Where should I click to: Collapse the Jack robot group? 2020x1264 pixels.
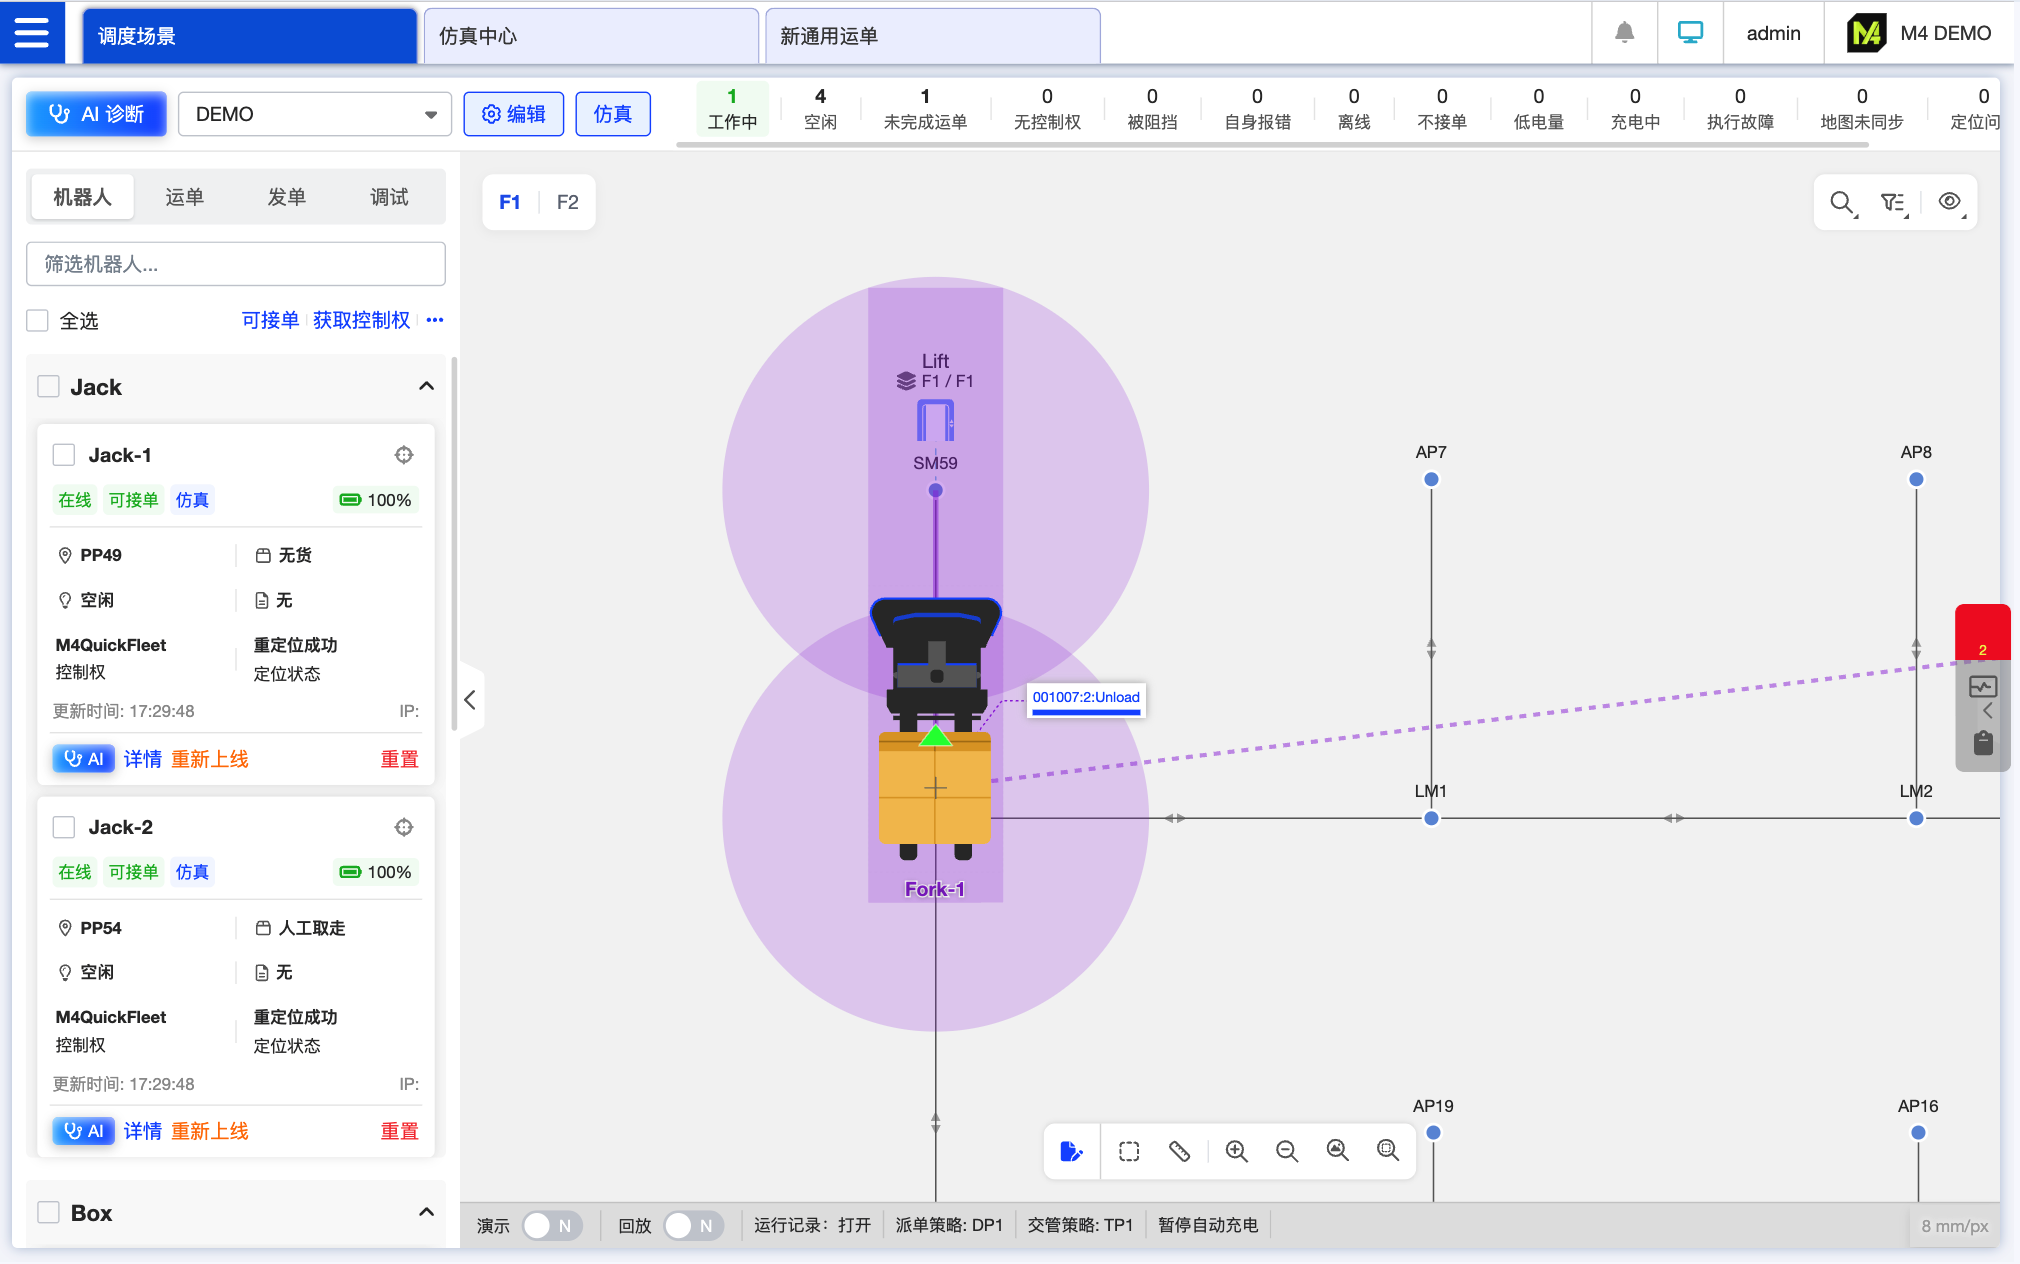[426, 387]
